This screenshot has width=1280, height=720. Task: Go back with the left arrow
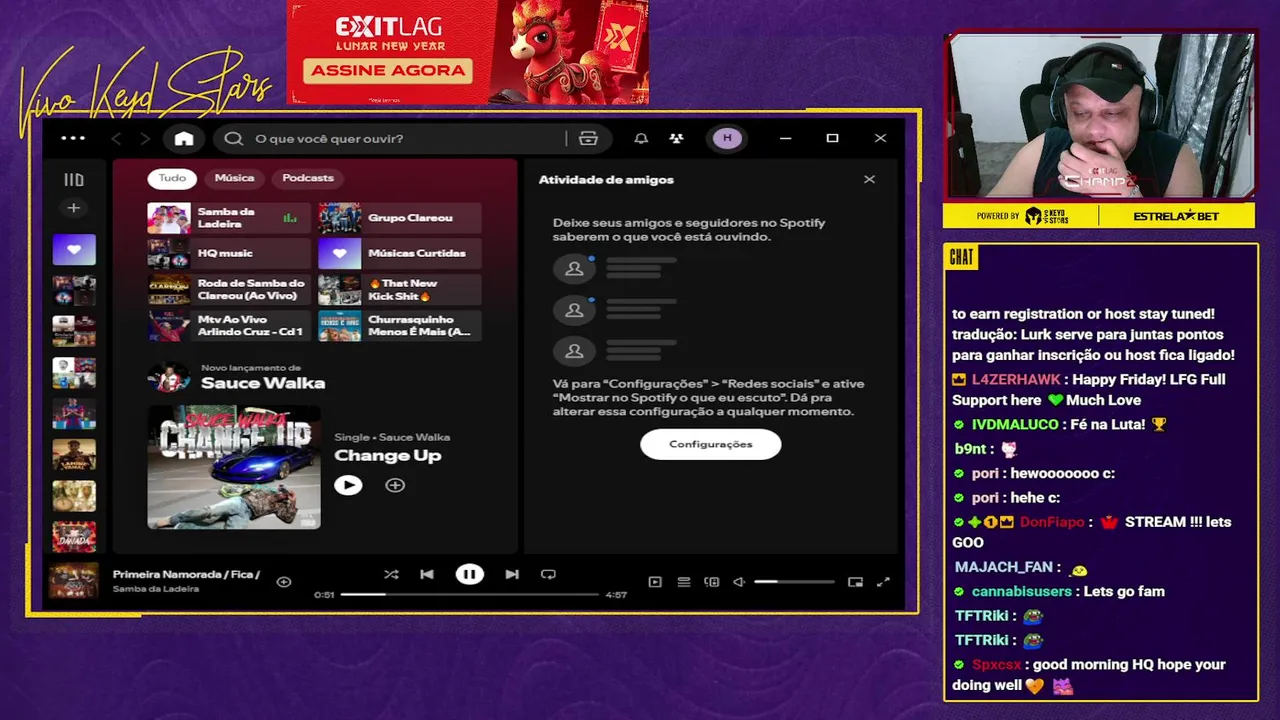coord(116,138)
